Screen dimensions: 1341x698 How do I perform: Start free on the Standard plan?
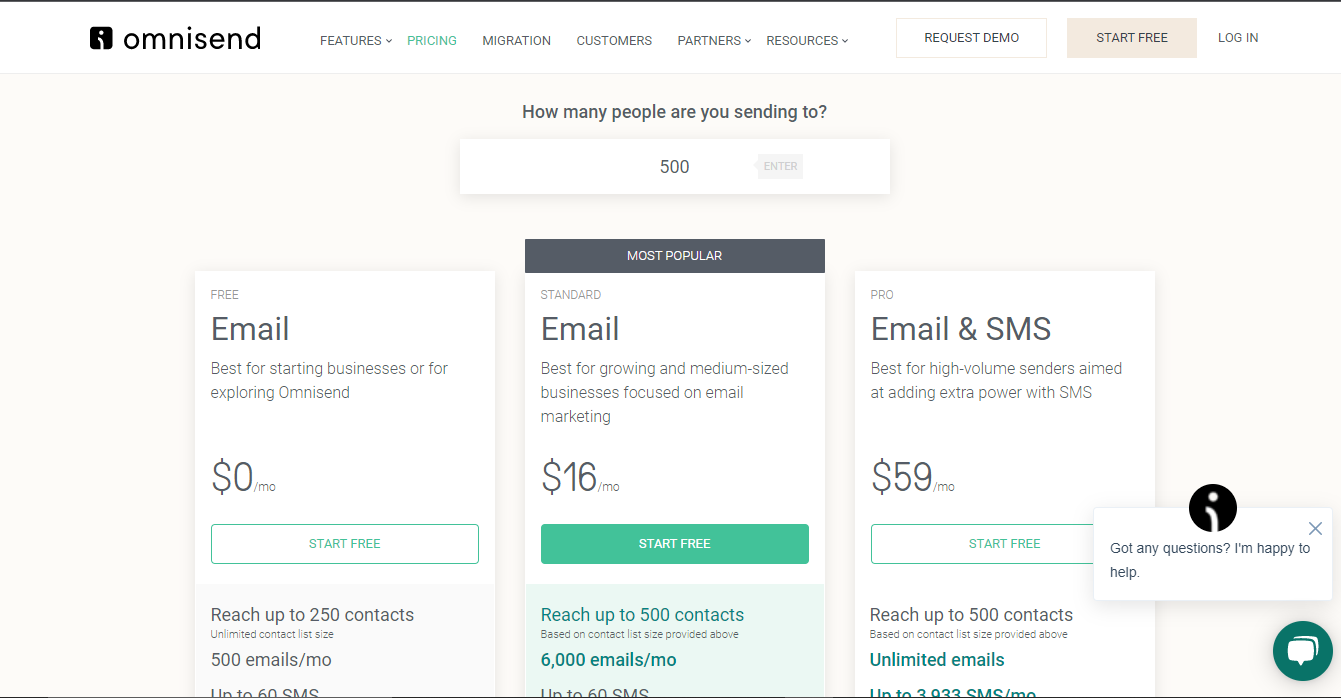tap(674, 544)
